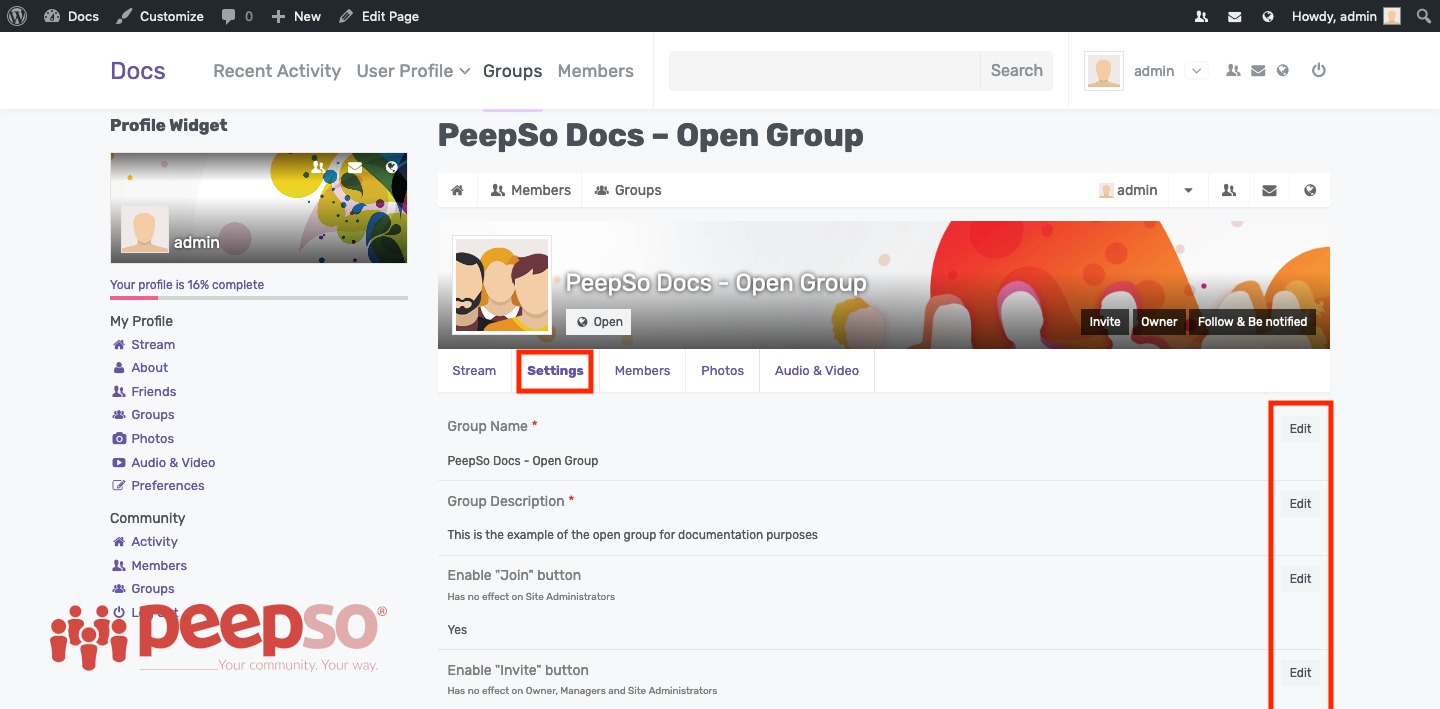Switch to the Settings group tab

tap(555, 370)
